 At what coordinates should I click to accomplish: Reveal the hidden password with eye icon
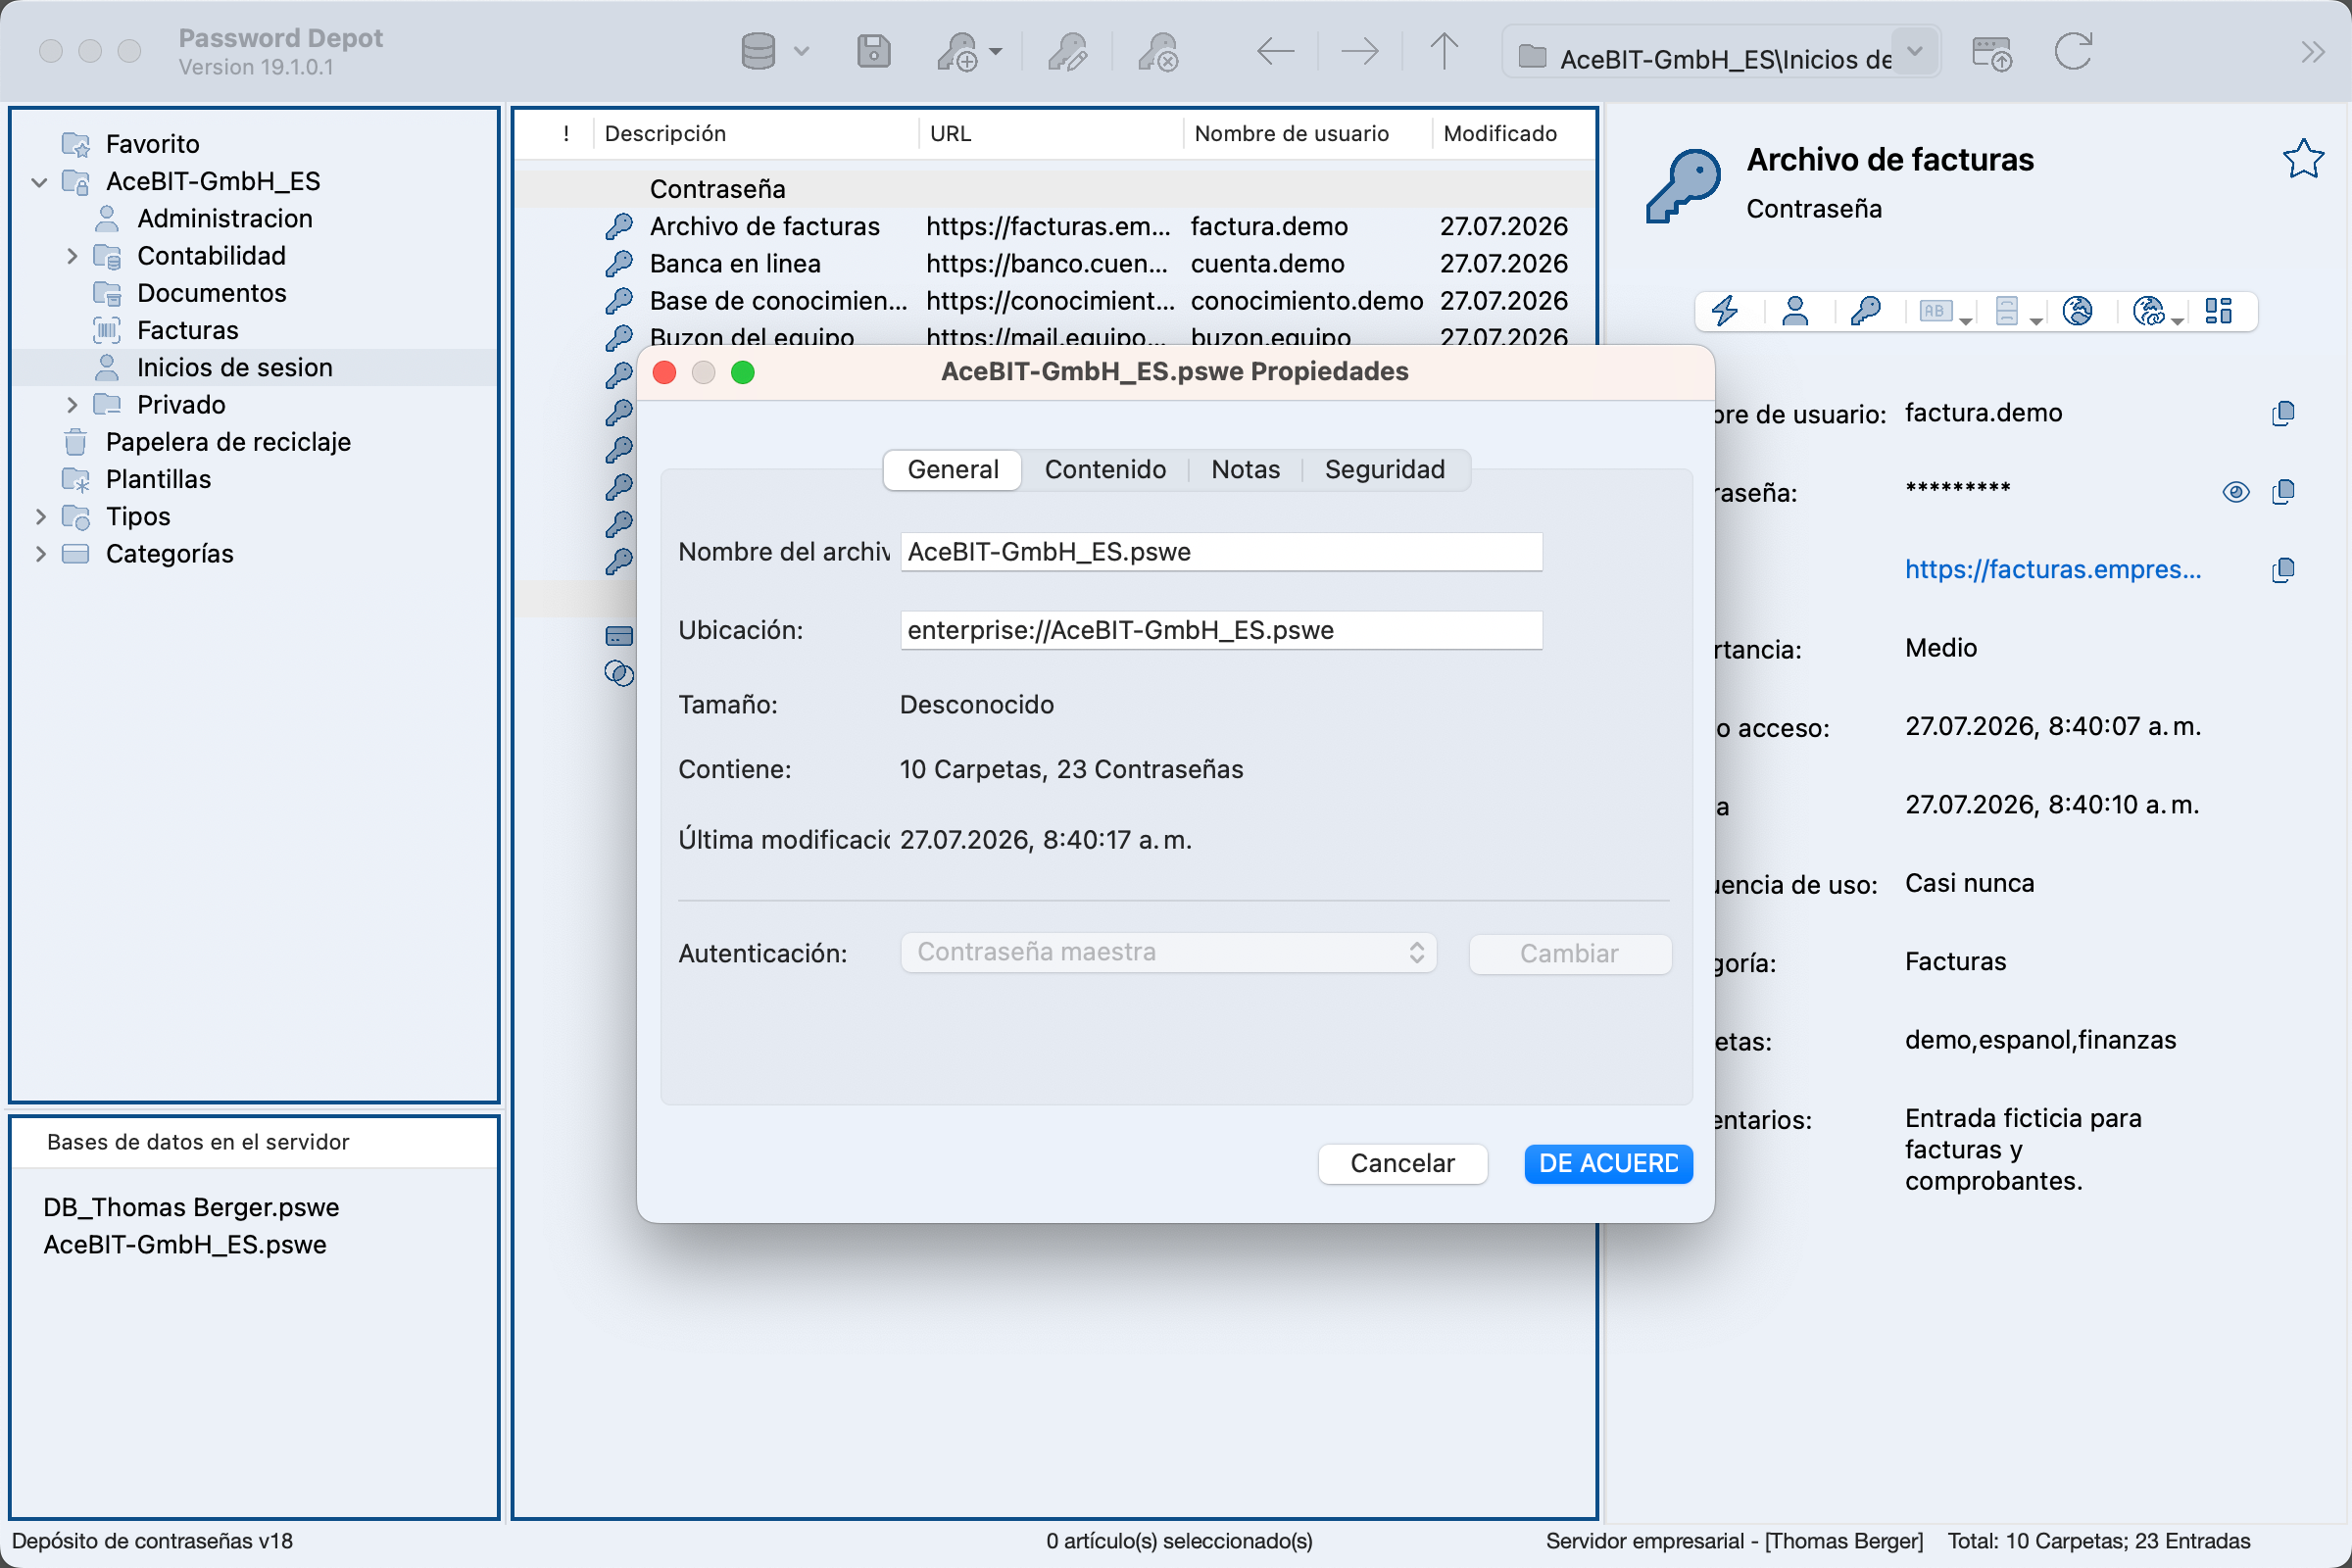point(2235,491)
